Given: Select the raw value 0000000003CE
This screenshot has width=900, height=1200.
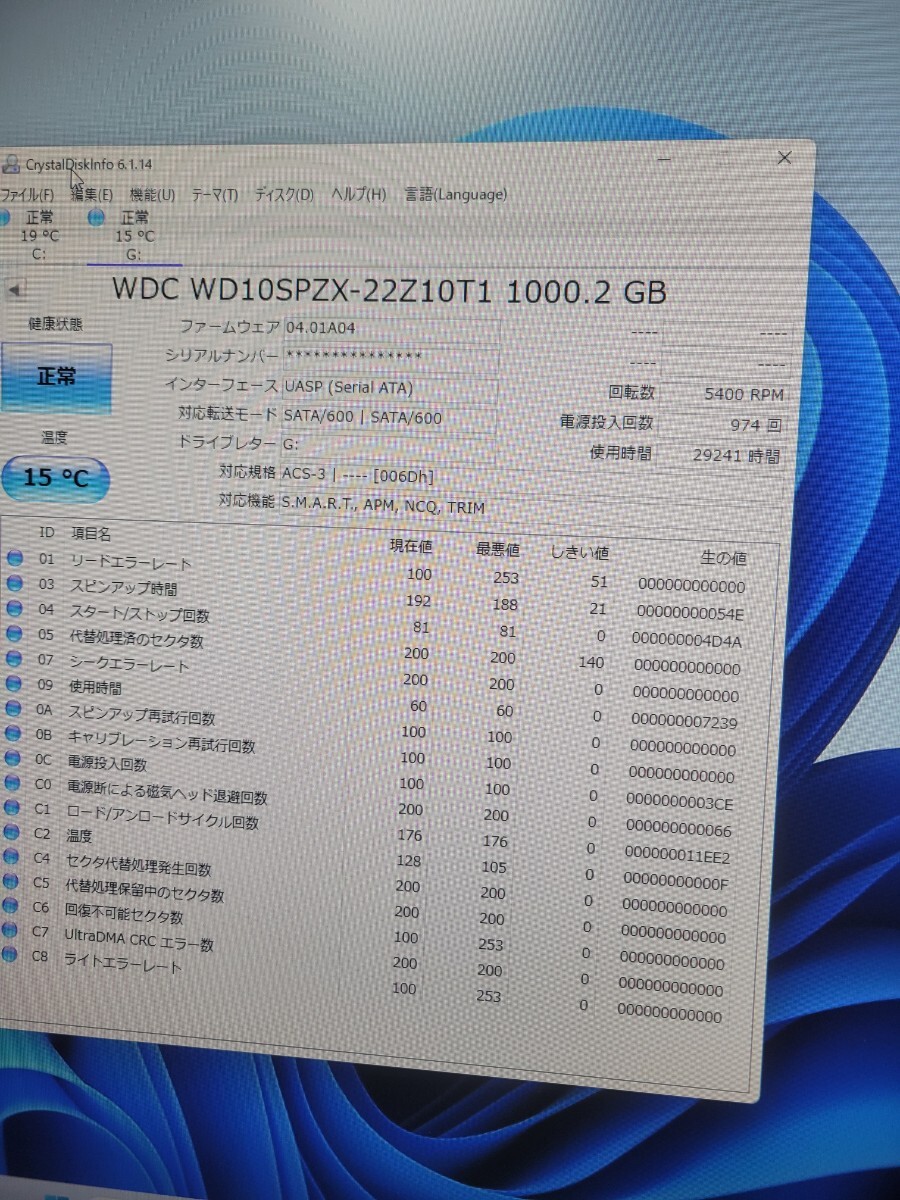Looking at the screenshot, I should (679, 802).
